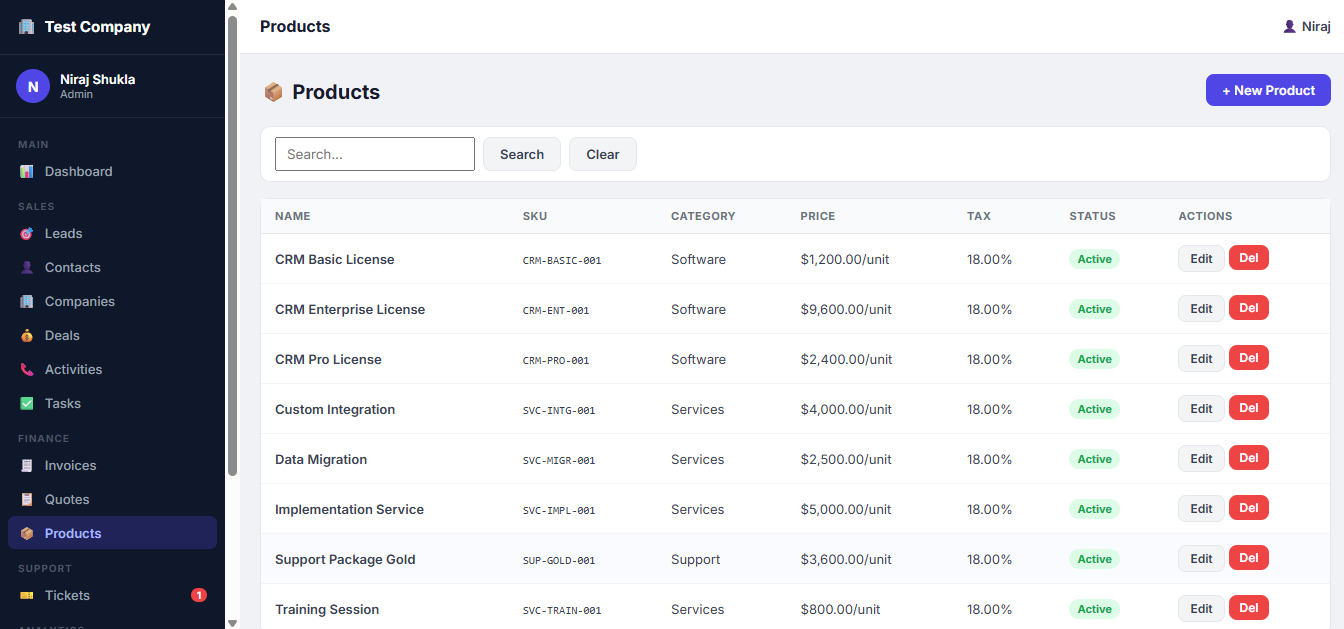1344x629 pixels.
Task: Open the Niraj user profile at top right
Action: click(x=1306, y=27)
